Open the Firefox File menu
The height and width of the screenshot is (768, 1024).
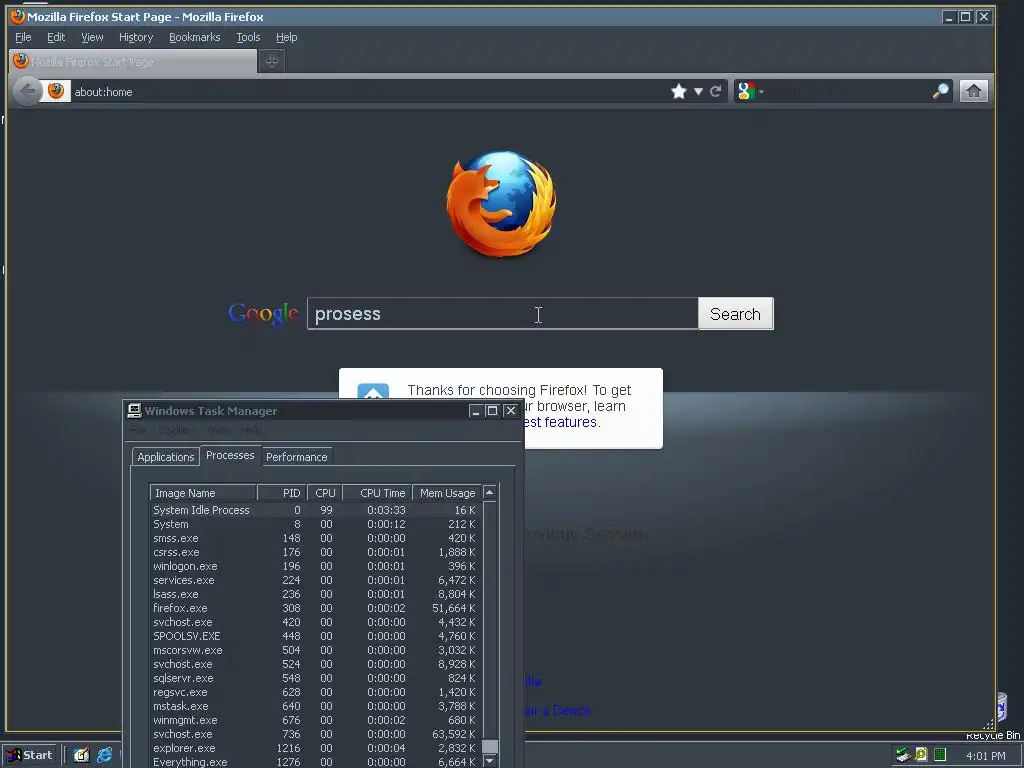[23, 37]
